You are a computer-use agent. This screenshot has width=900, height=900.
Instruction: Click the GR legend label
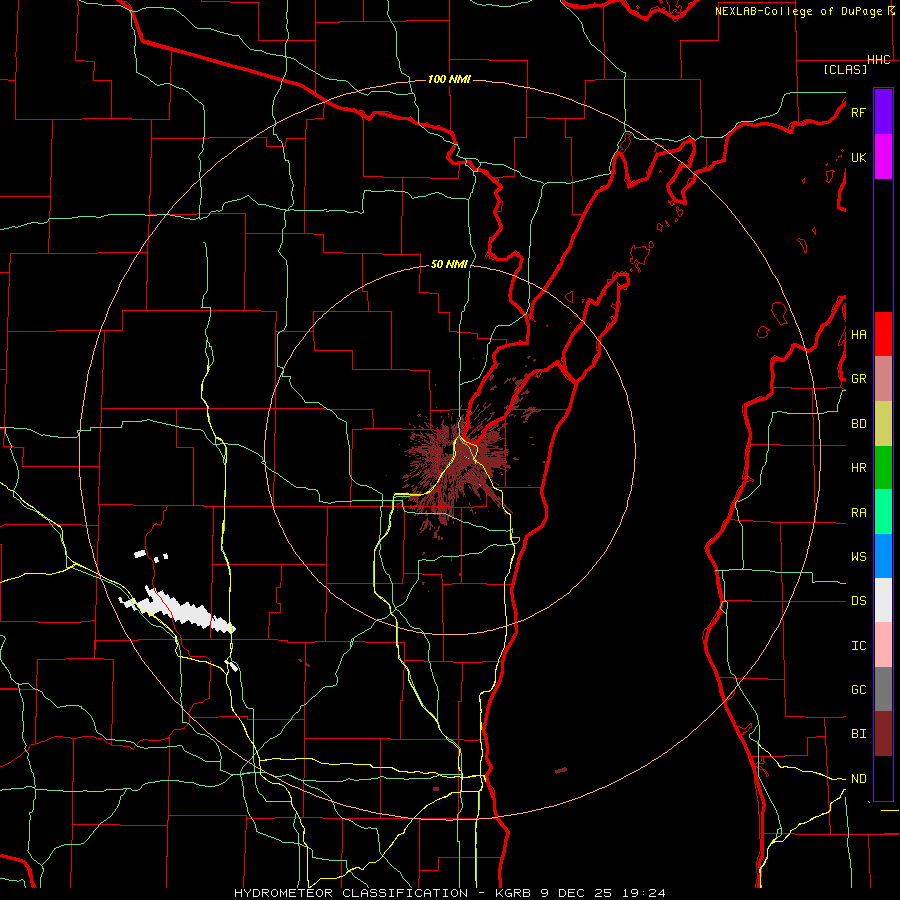tap(858, 379)
